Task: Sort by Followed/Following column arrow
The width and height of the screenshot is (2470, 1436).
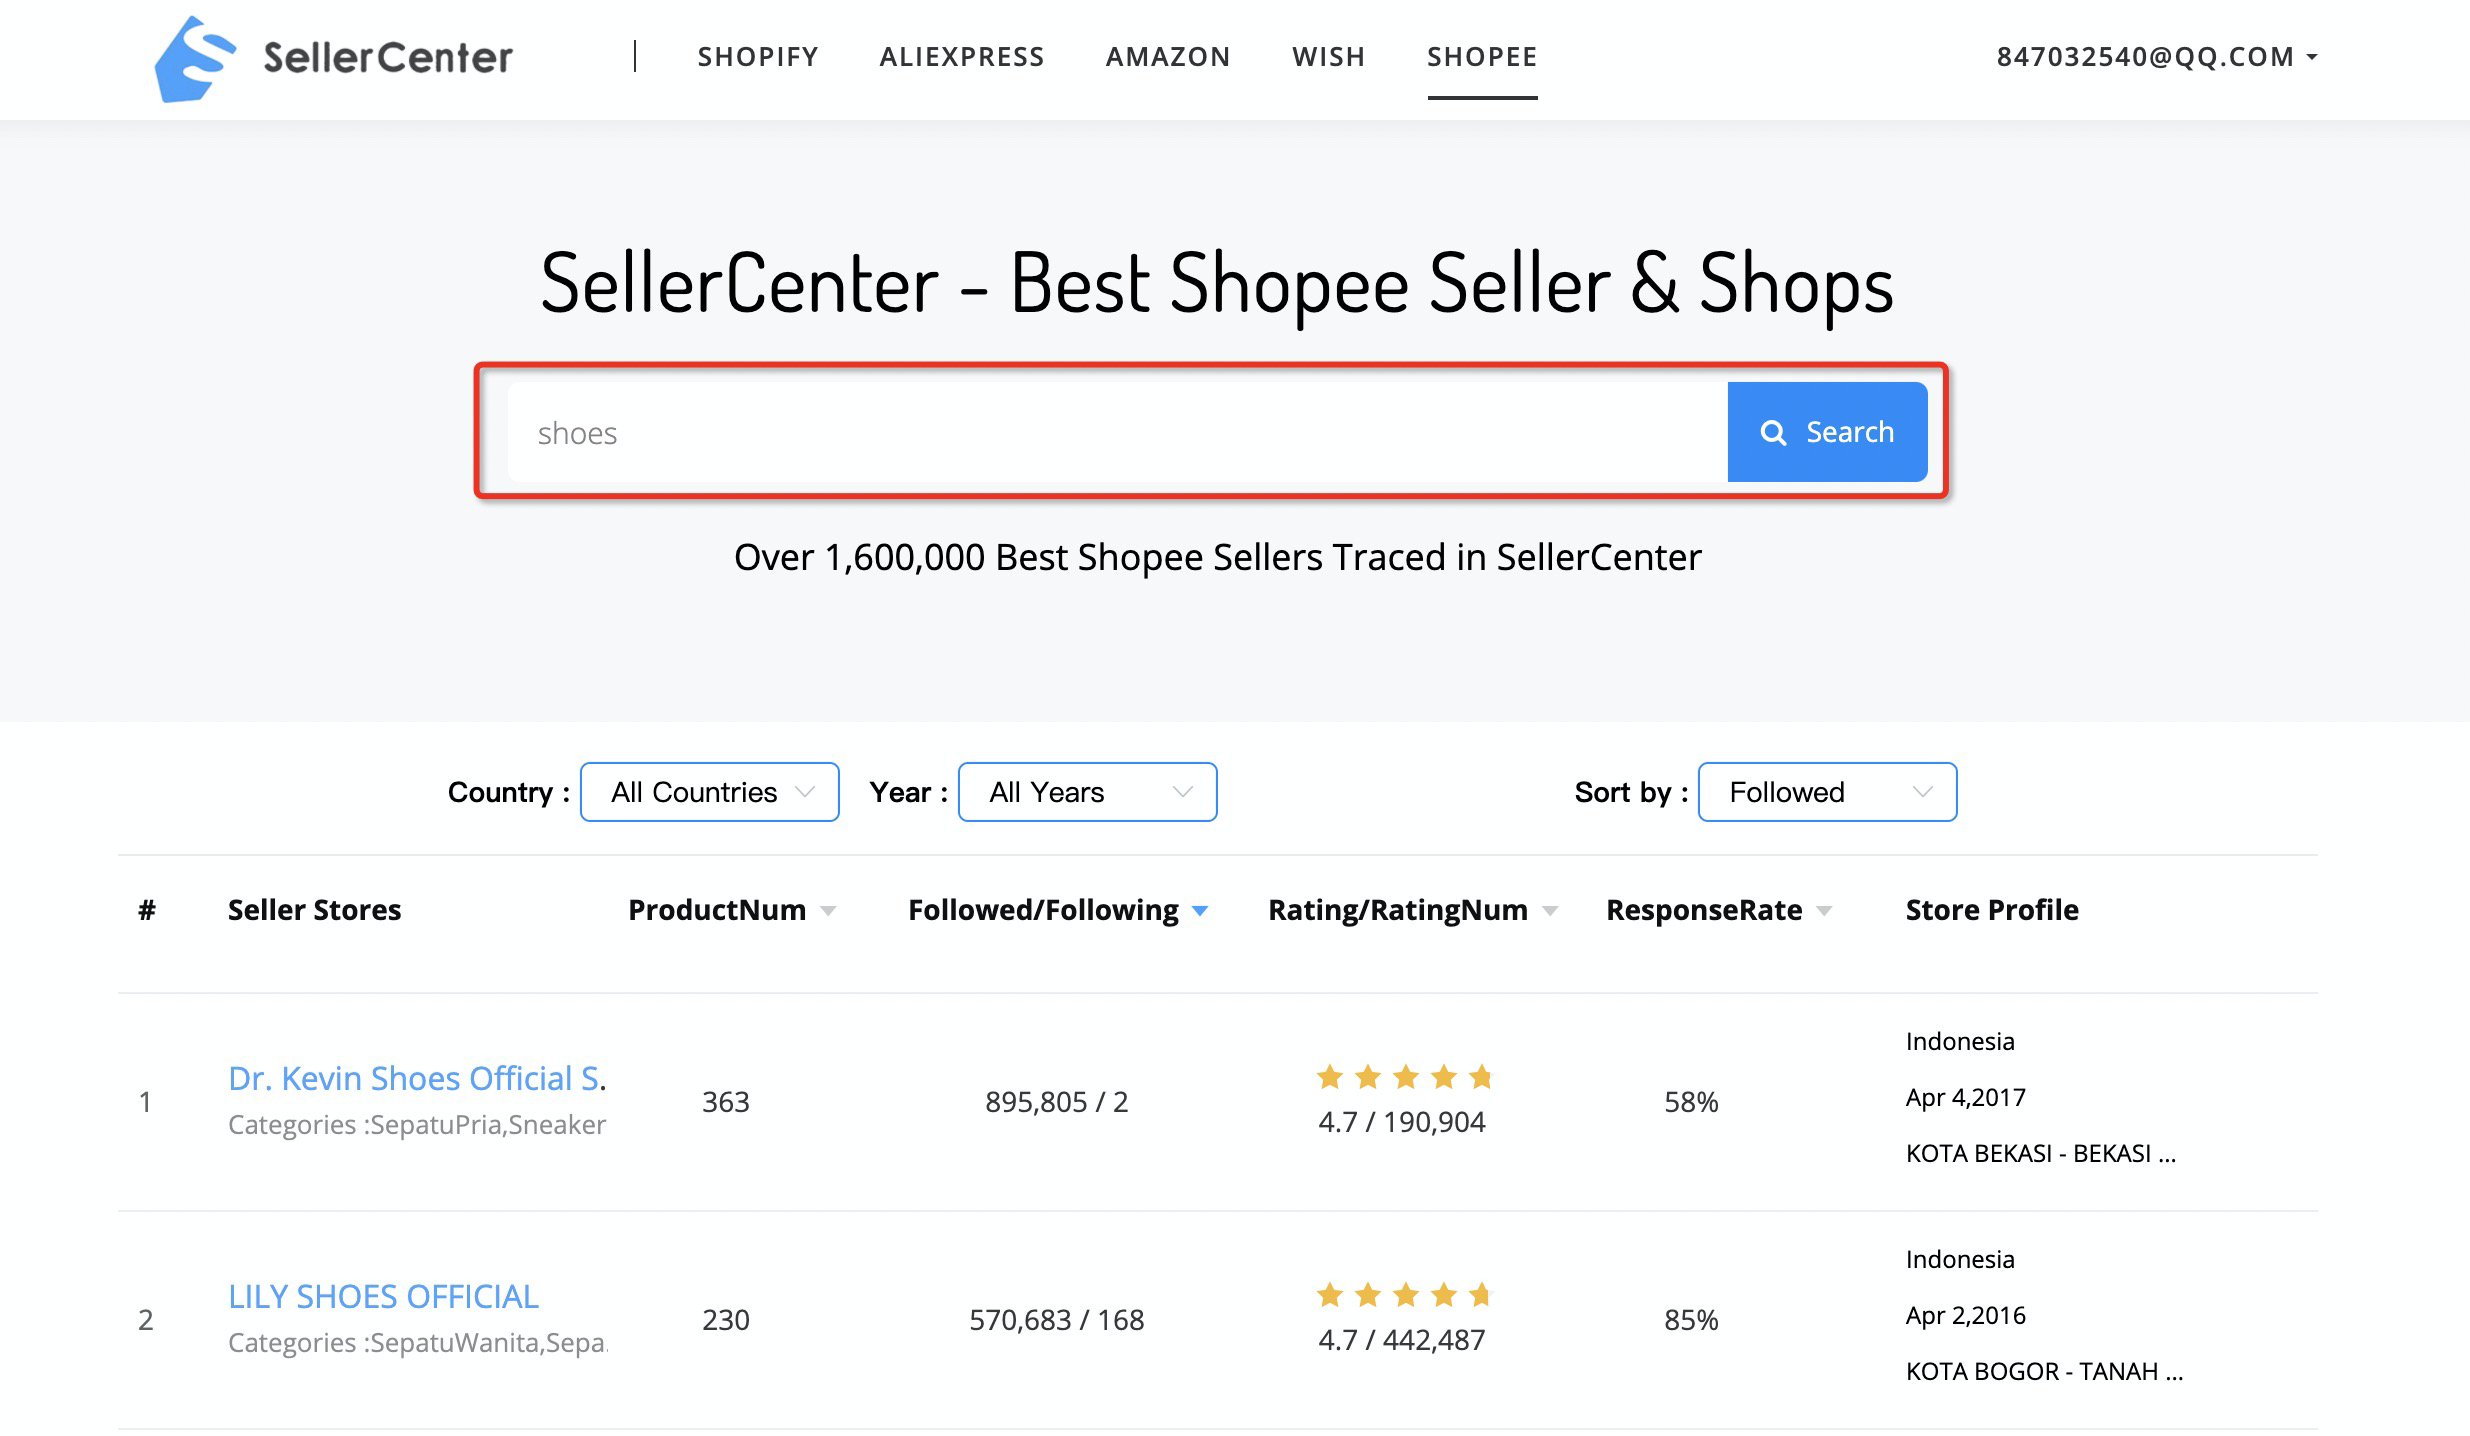Action: (x=1200, y=911)
